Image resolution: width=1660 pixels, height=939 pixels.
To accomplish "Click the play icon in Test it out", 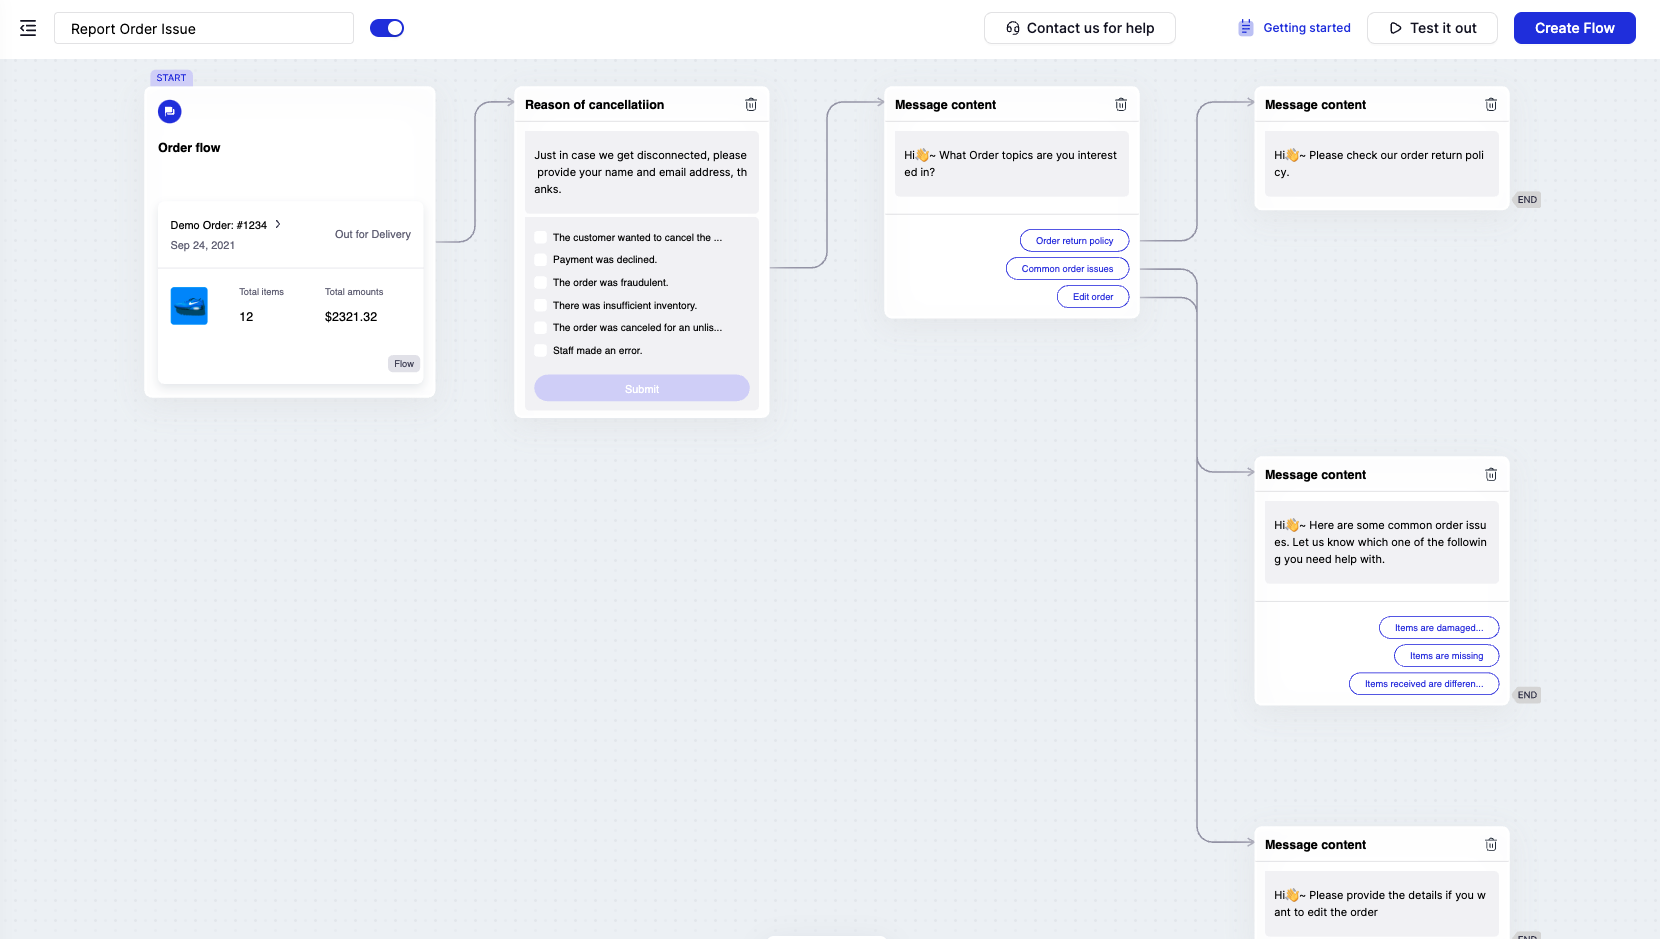I will coord(1395,28).
